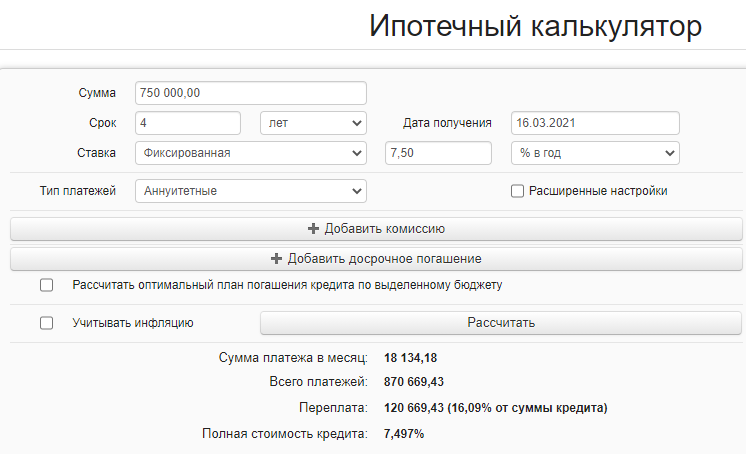Open the rate period dropdown % в год
Image resolution: width=746 pixels, height=454 pixels.
tap(595, 153)
